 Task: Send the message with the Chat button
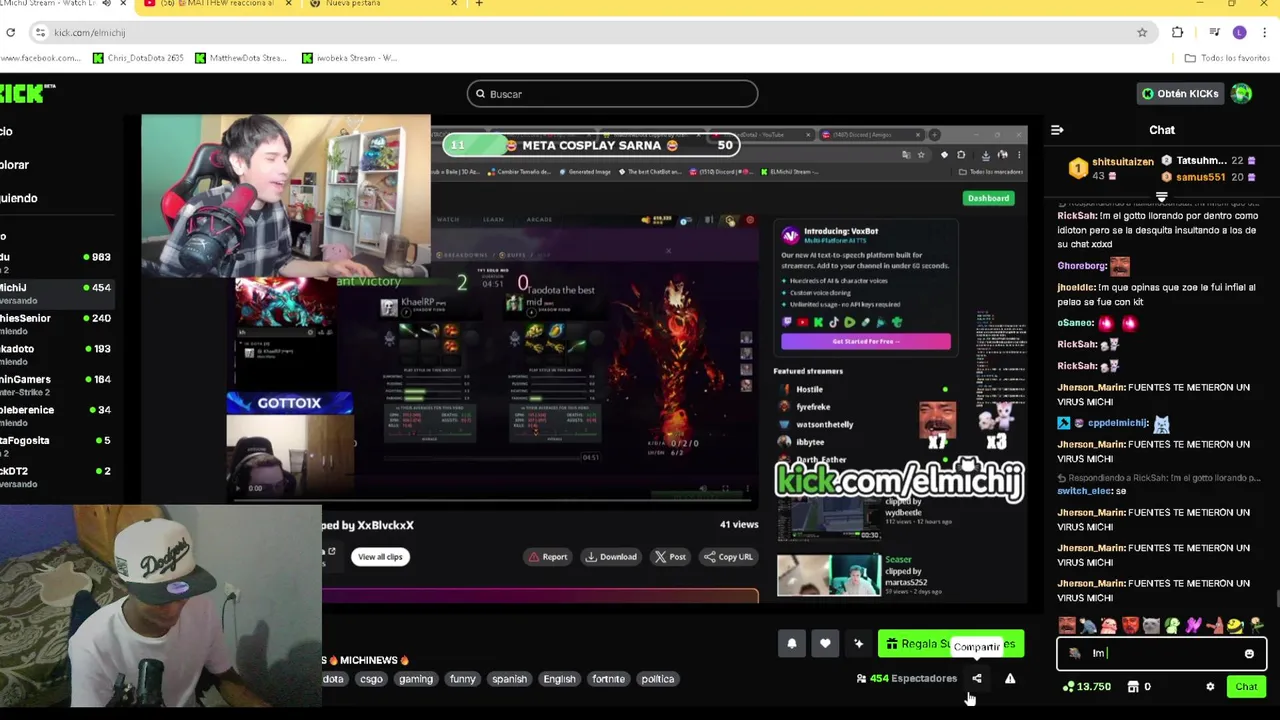click(x=1246, y=687)
